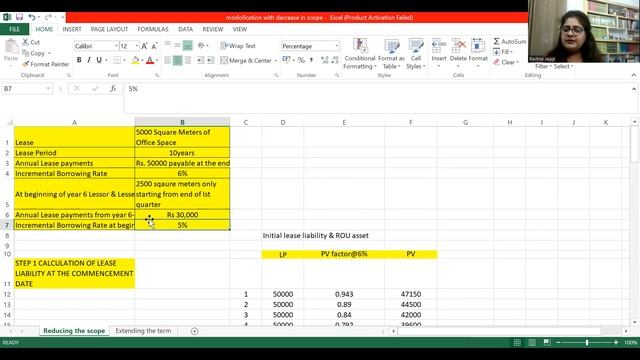Open Conditional Formatting menu
Image resolution: width=640 pixels, height=360 pixels.
coord(360,54)
